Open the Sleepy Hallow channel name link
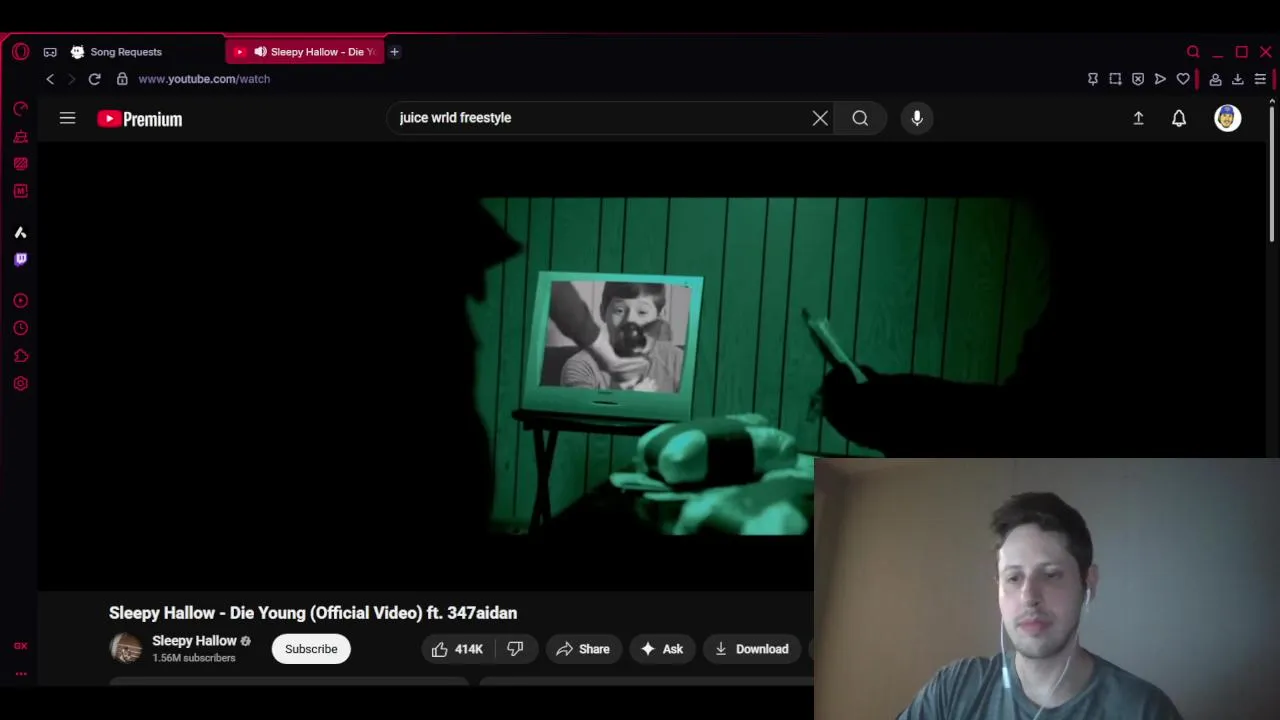 (x=194, y=641)
